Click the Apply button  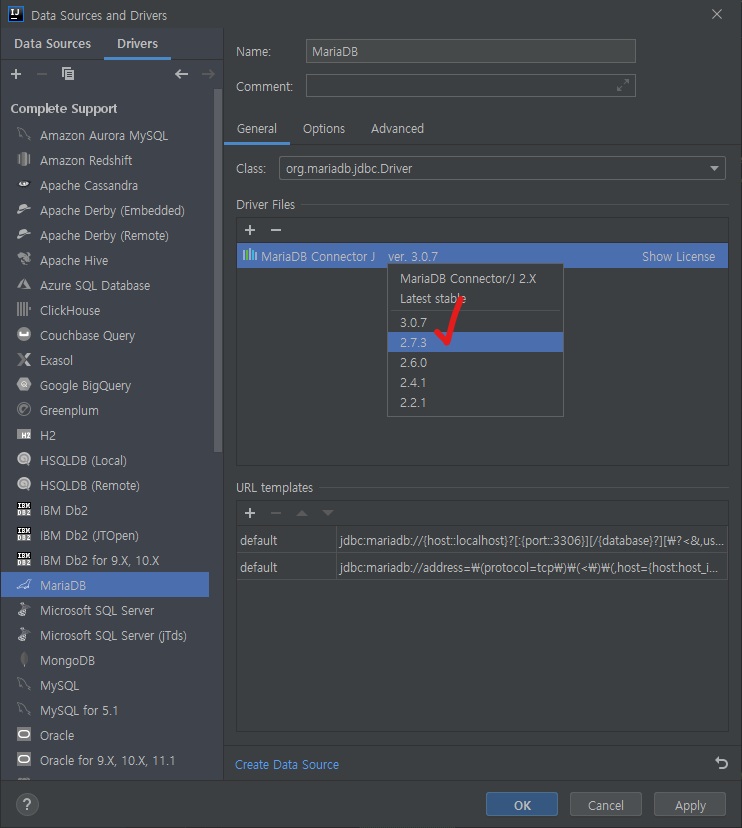click(690, 805)
